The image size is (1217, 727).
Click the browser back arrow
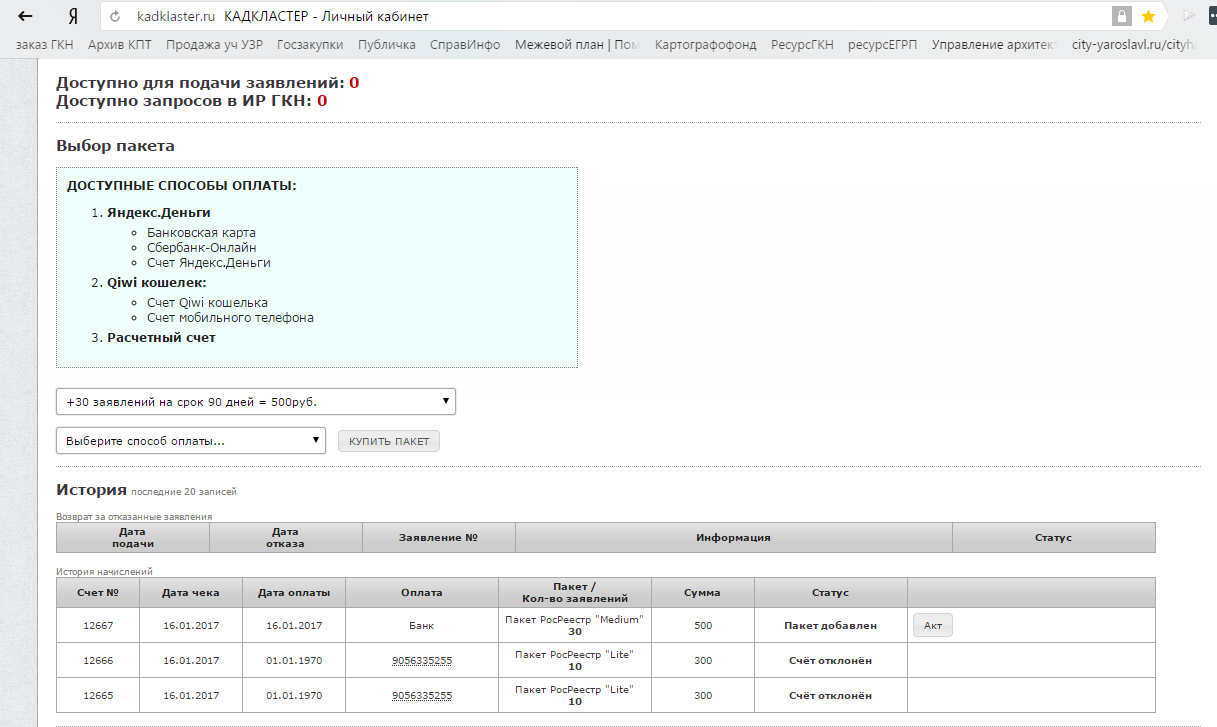pos(25,17)
